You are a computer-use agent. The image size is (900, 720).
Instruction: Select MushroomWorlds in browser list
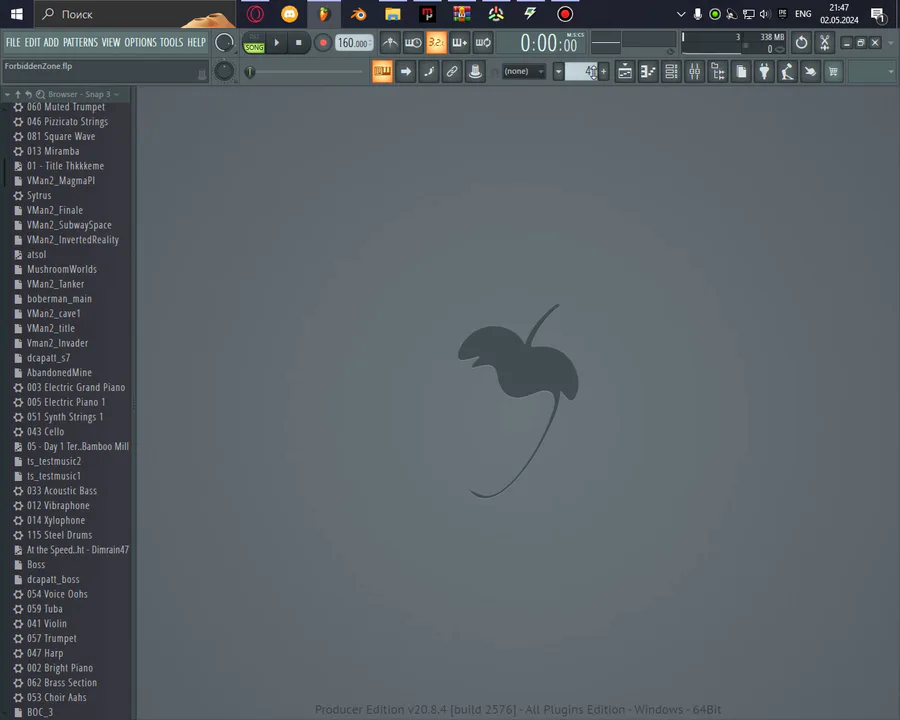(62, 269)
